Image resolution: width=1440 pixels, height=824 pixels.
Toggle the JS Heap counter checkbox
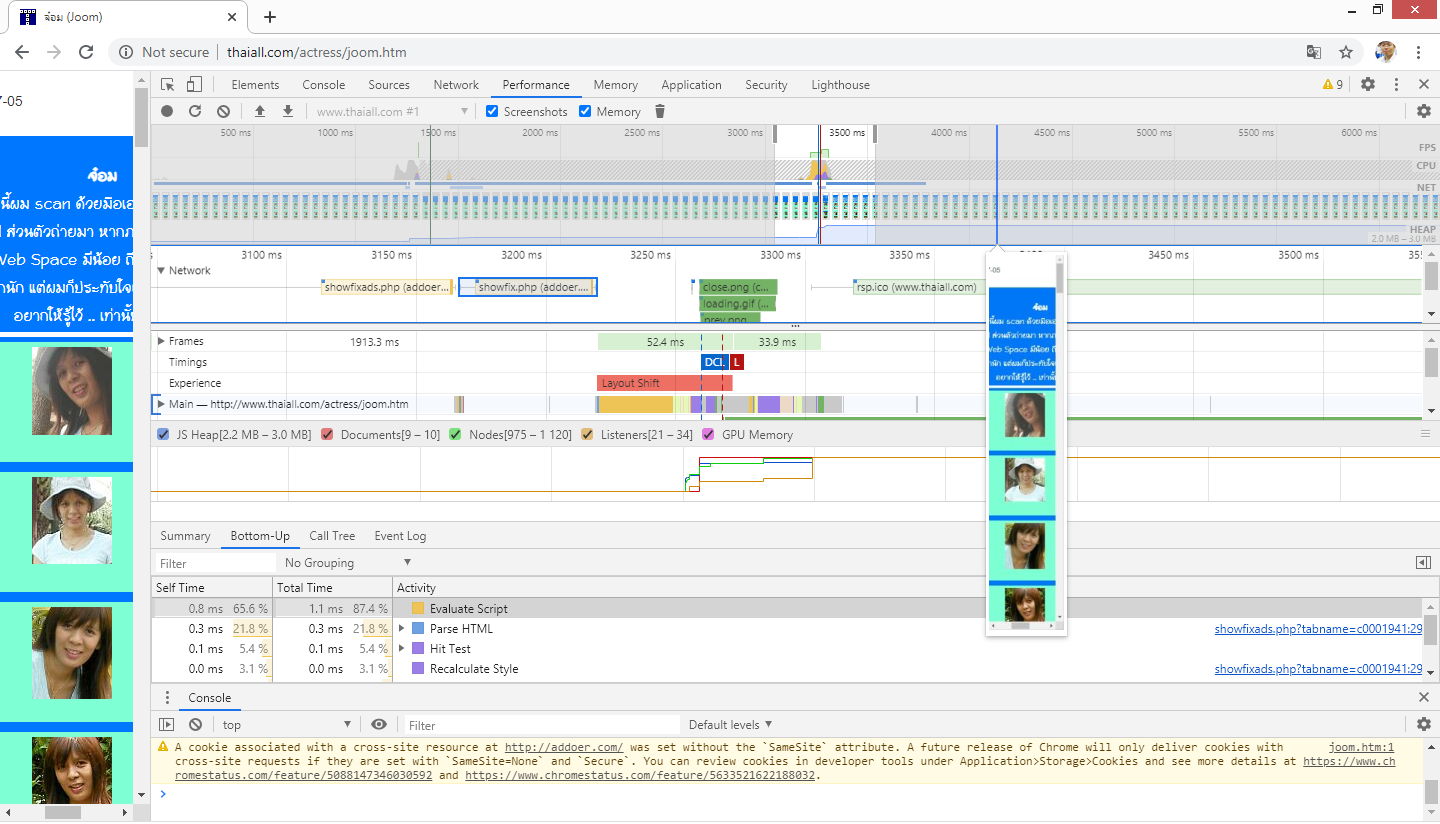[x=164, y=435]
